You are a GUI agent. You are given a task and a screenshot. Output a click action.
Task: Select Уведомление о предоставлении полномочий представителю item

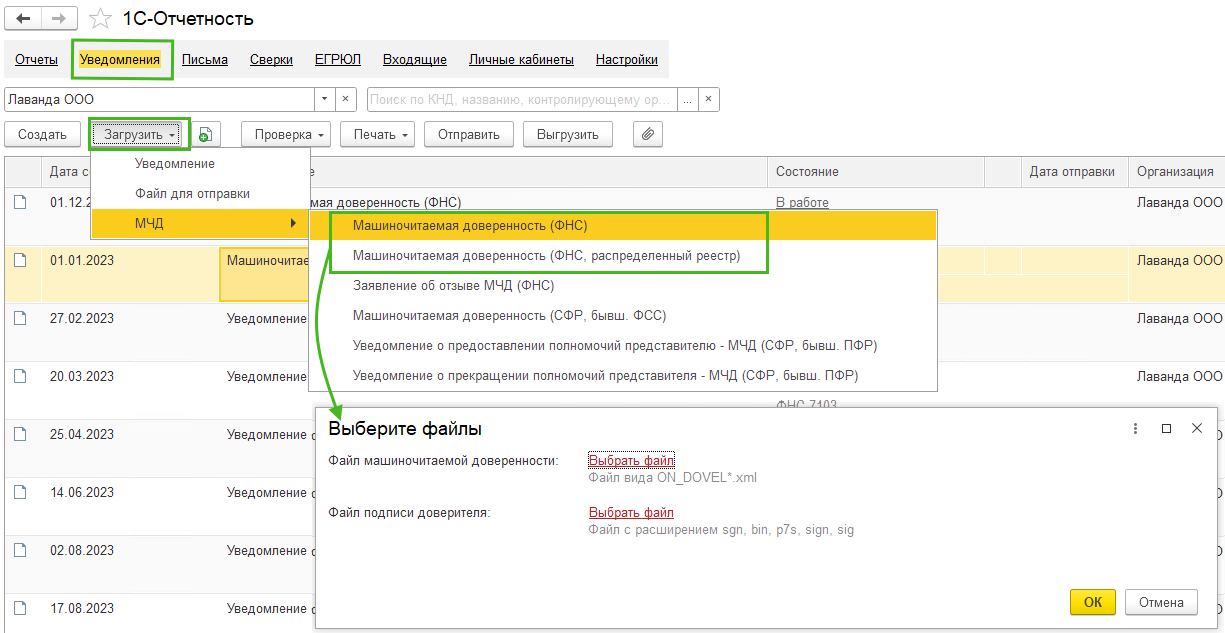[x=622, y=346]
